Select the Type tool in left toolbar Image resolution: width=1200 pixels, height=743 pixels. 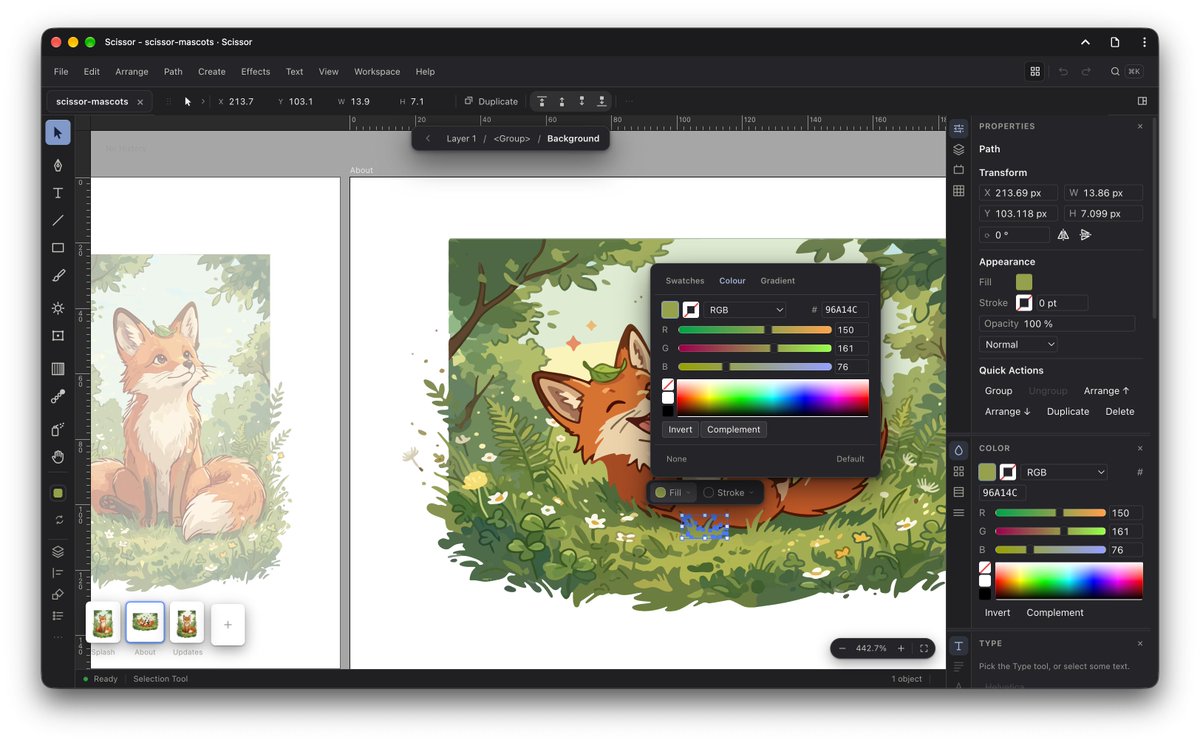[x=58, y=193]
